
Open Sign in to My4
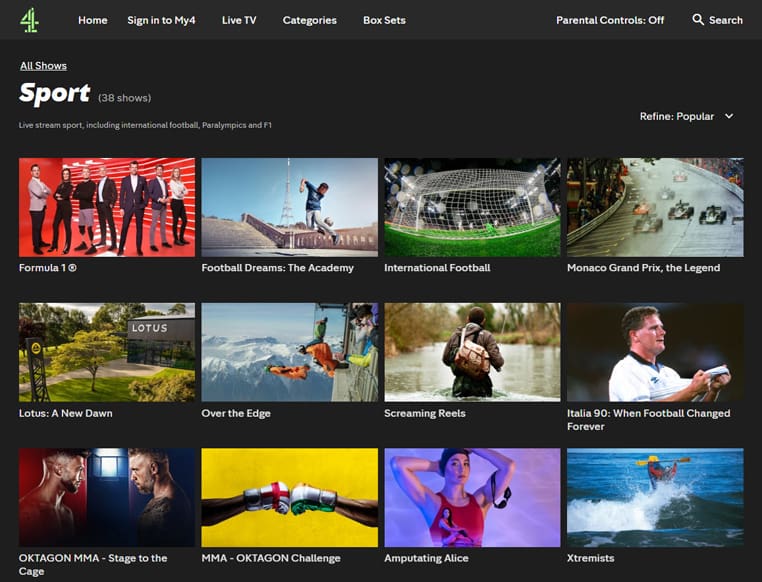point(161,20)
